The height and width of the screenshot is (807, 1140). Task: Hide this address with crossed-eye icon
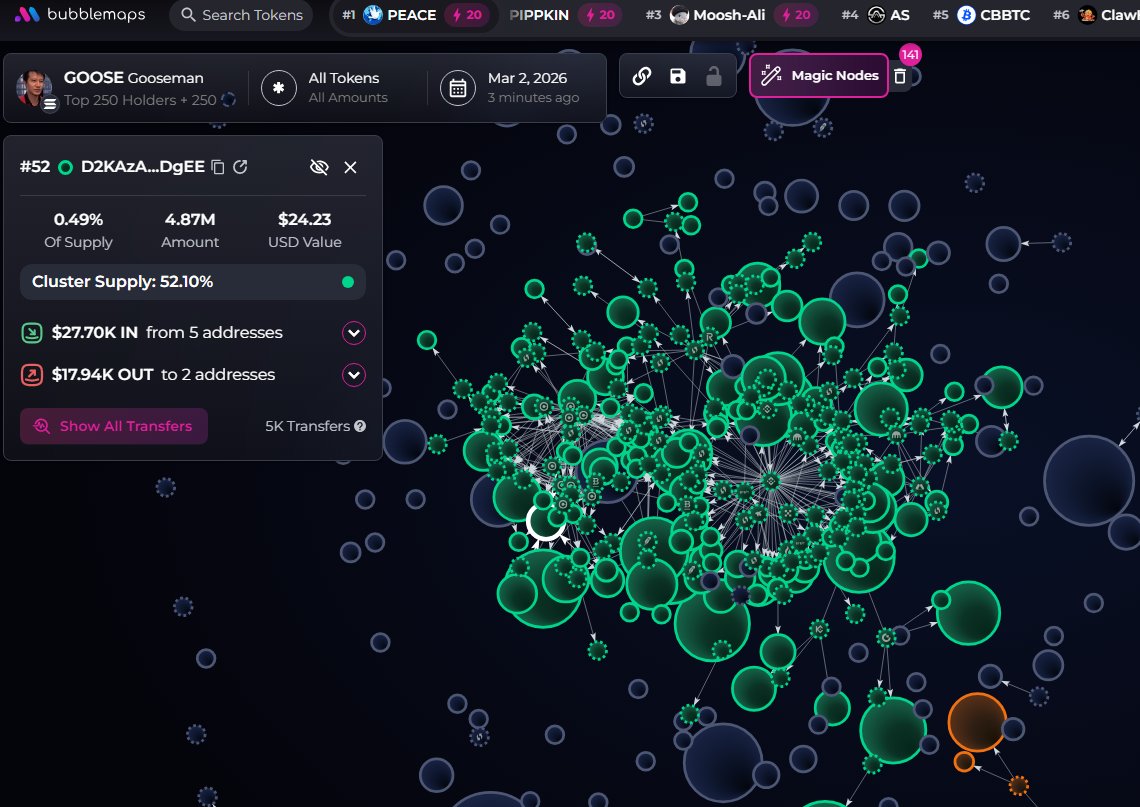point(319,167)
